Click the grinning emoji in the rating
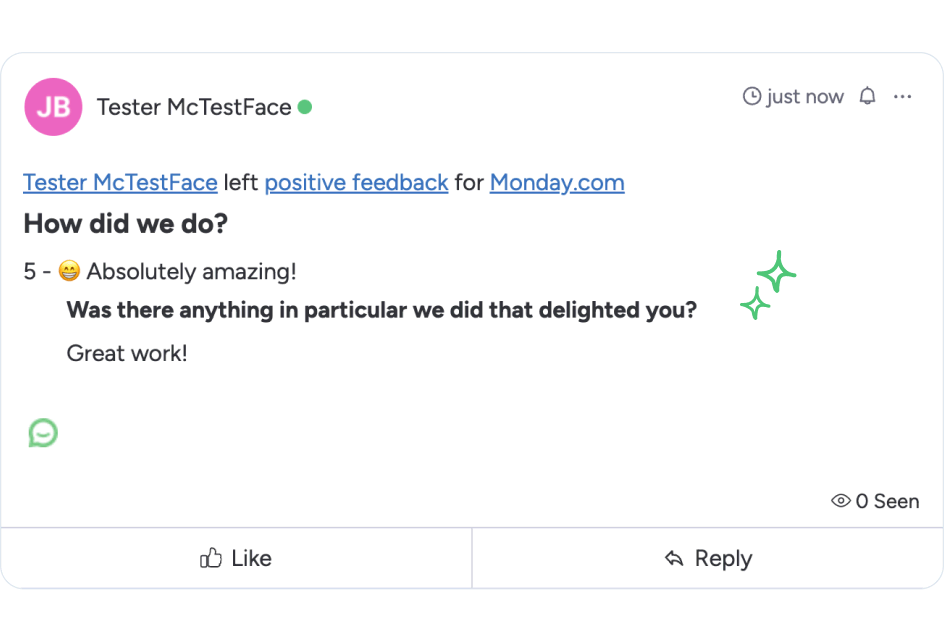Screen dimensions: 944x643 pos(69,271)
